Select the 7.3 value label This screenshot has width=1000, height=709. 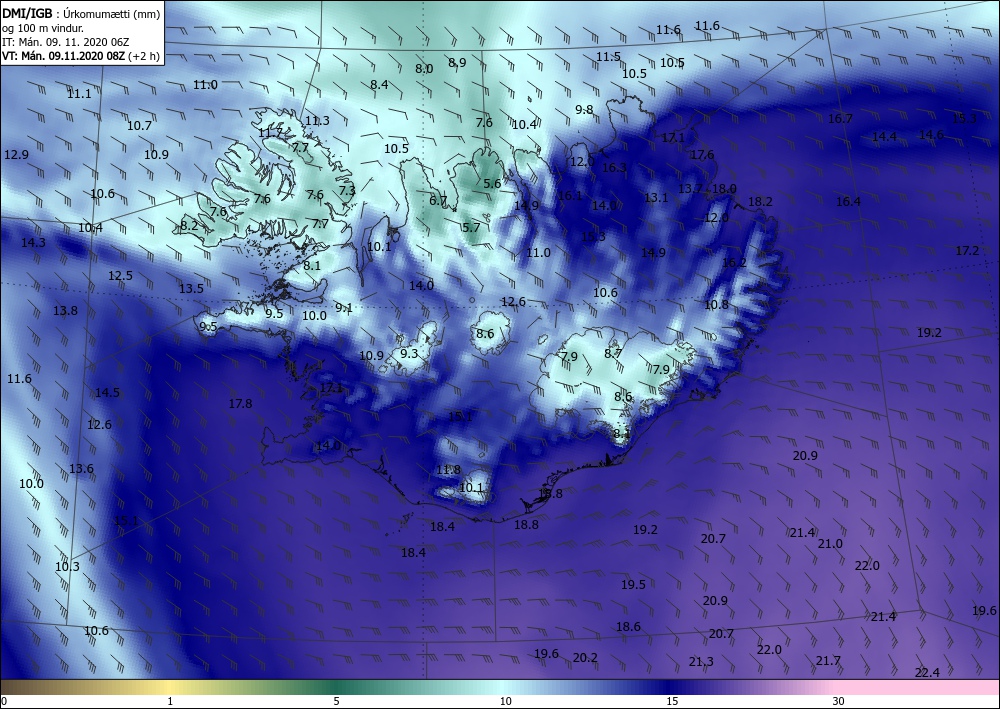click(x=347, y=191)
